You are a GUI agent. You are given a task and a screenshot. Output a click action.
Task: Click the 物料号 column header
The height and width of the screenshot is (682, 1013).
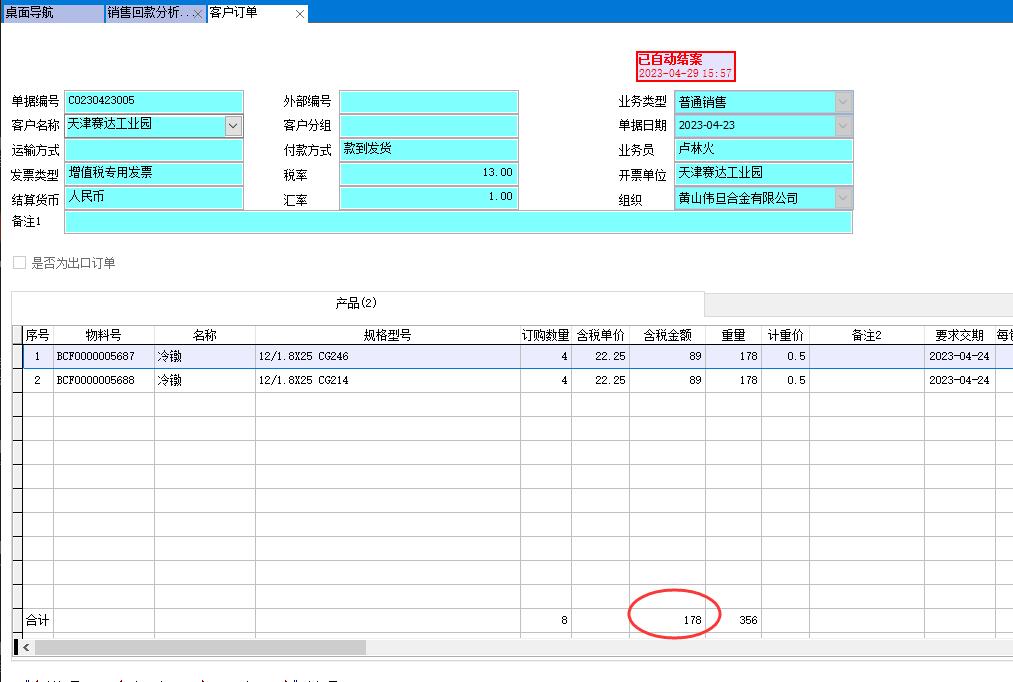click(x=103, y=335)
